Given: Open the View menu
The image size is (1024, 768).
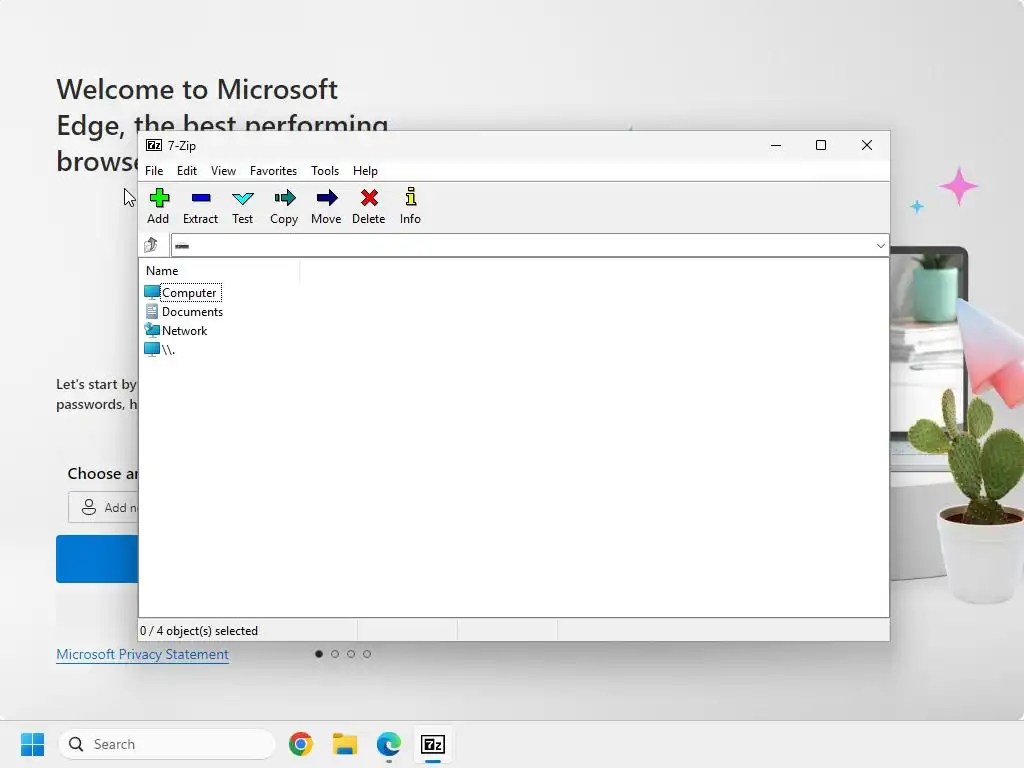Looking at the screenshot, I should 223,170.
